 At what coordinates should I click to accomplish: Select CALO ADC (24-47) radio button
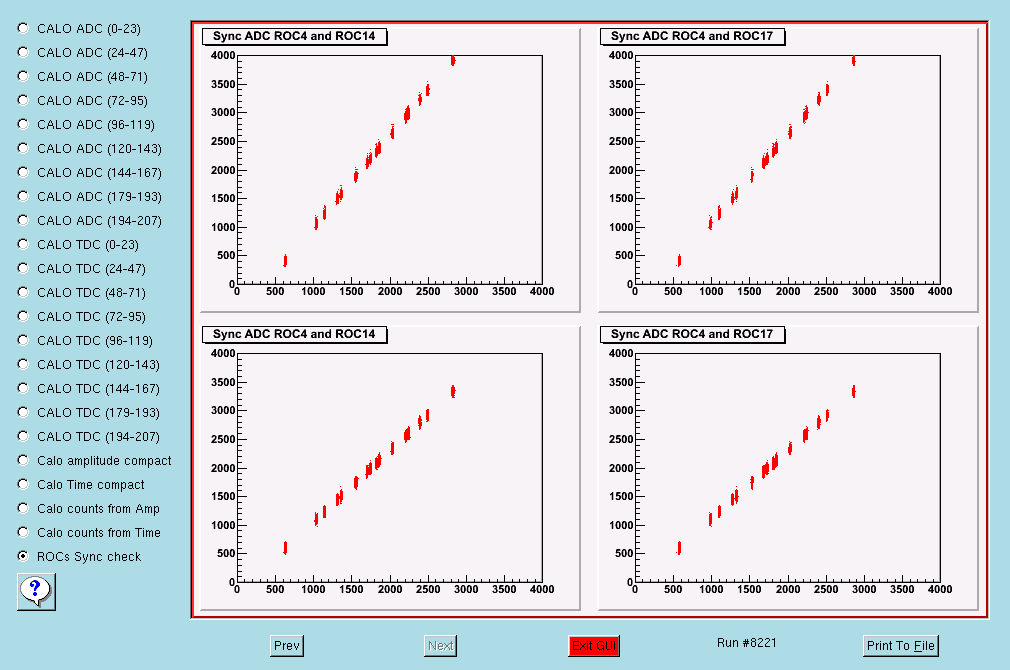coord(23,52)
